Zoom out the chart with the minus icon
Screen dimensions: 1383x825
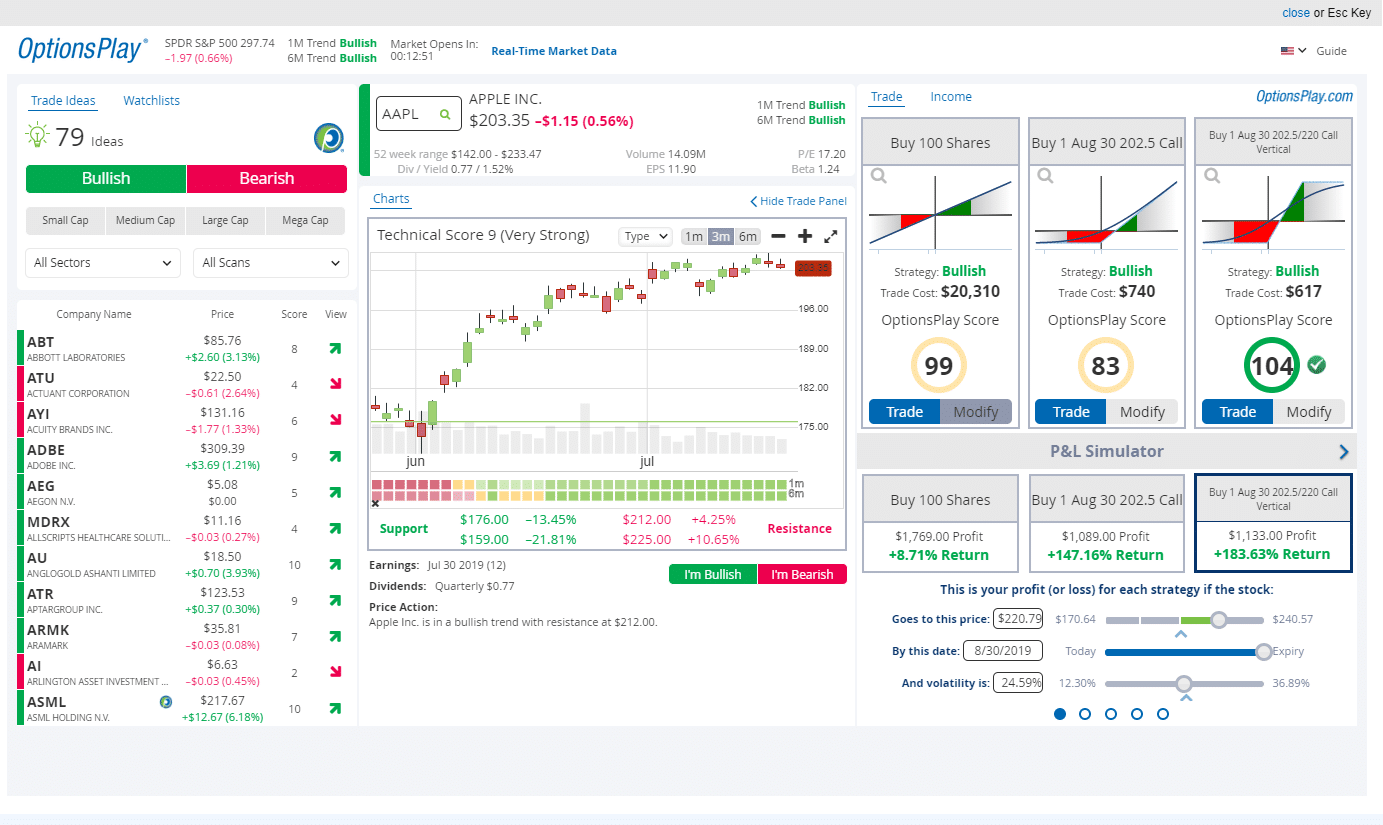pyautogui.click(x=779, y=236)
